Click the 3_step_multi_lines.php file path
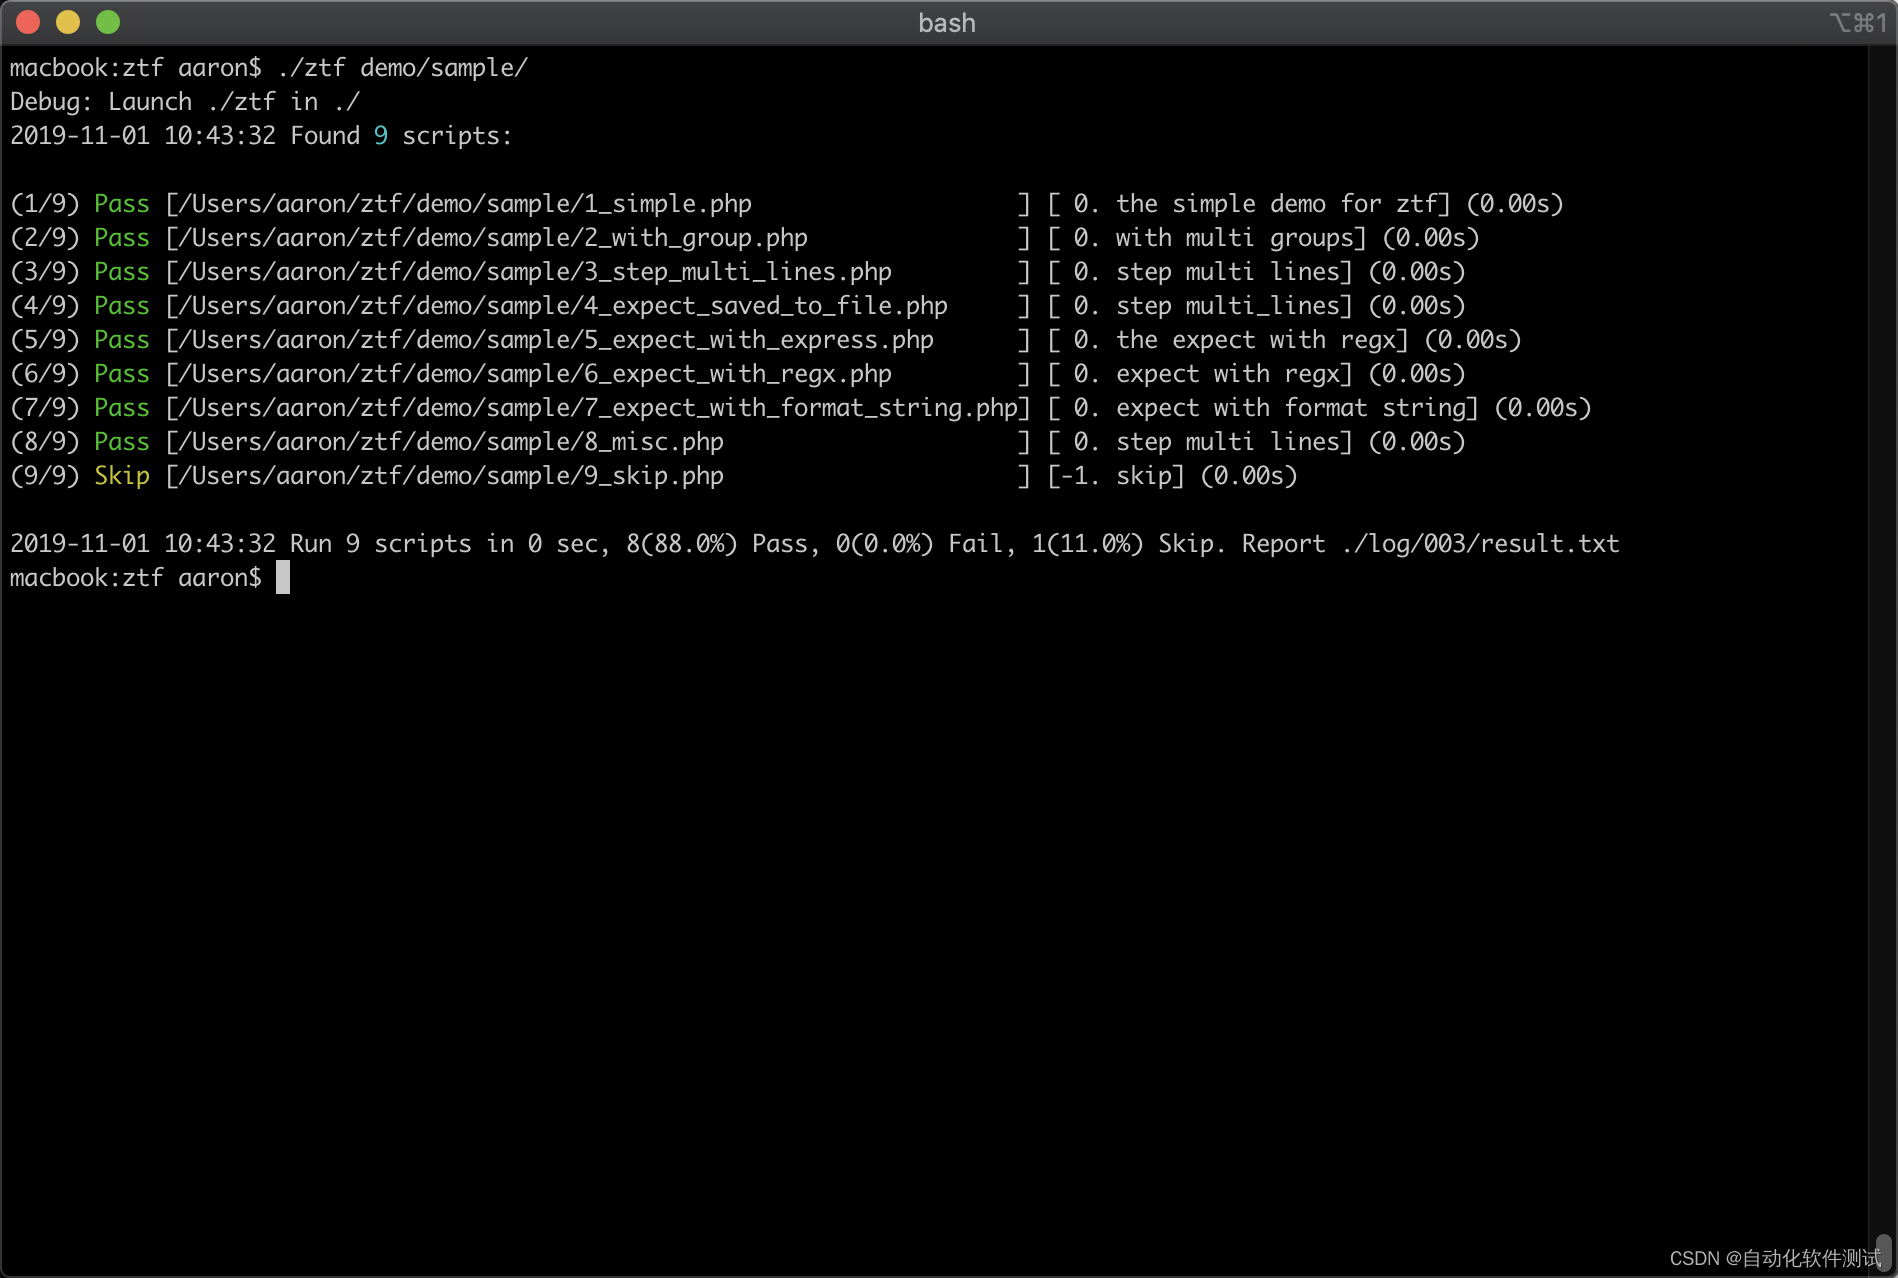Viewport: 1898px width, 1278px height. [535, 272]
